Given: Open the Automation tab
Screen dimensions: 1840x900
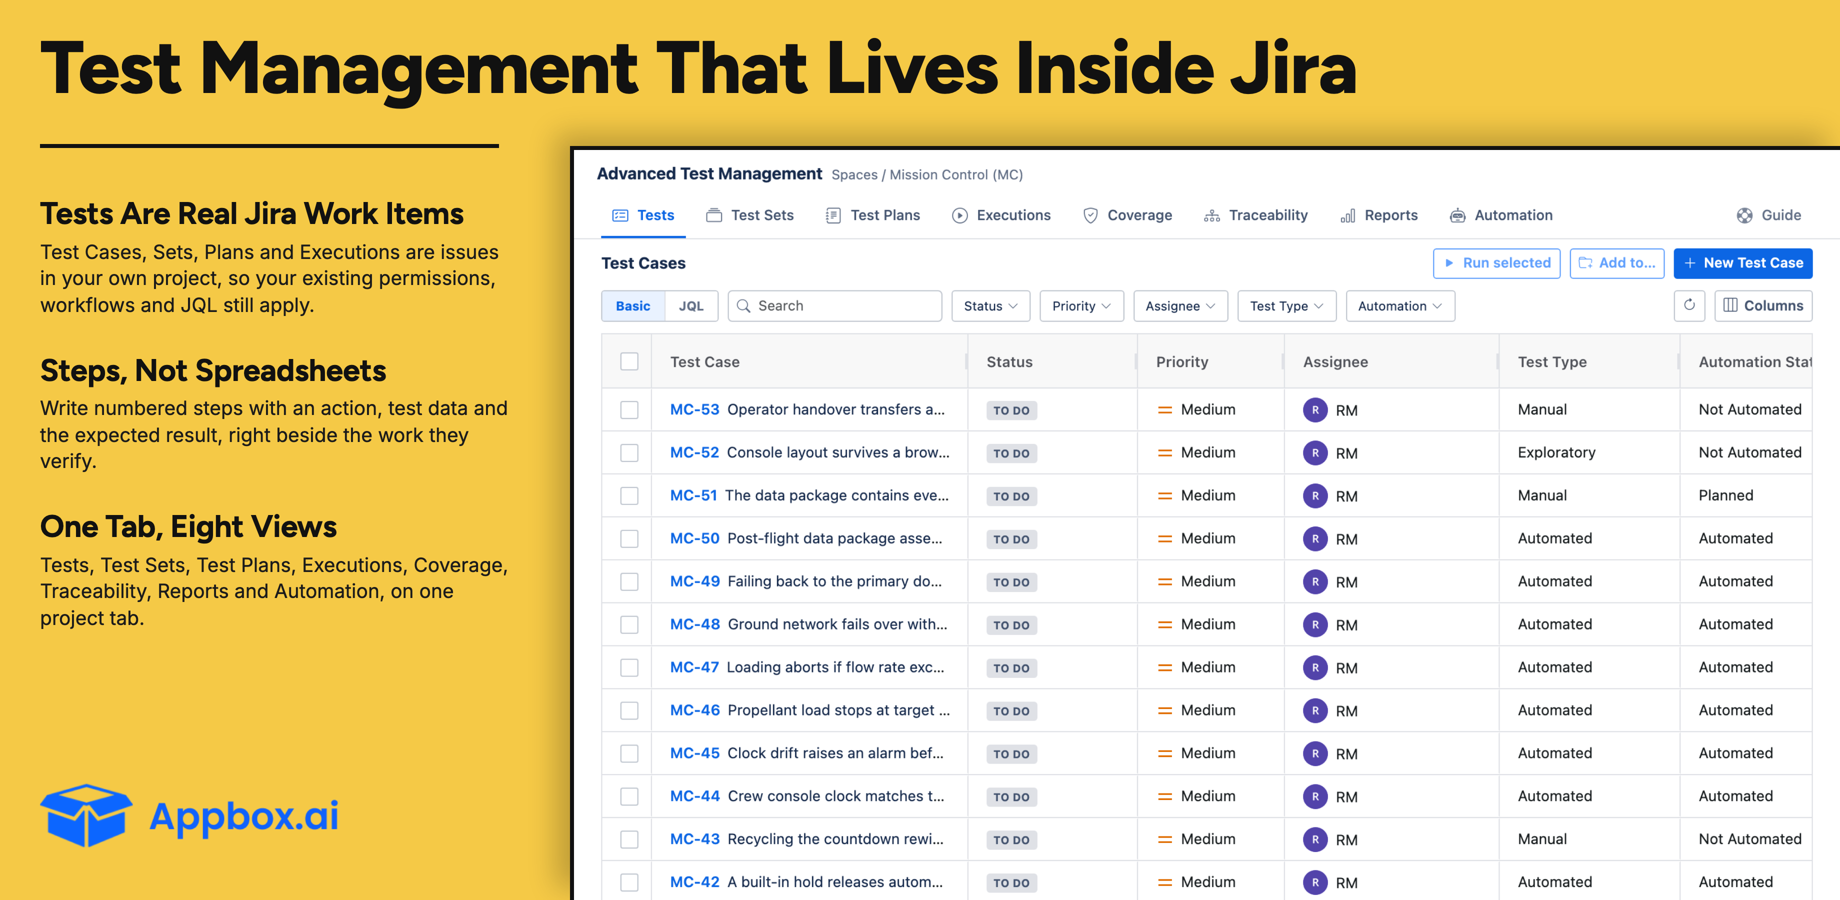Looking at the screenshot, I should click(x=1501, y=215).
